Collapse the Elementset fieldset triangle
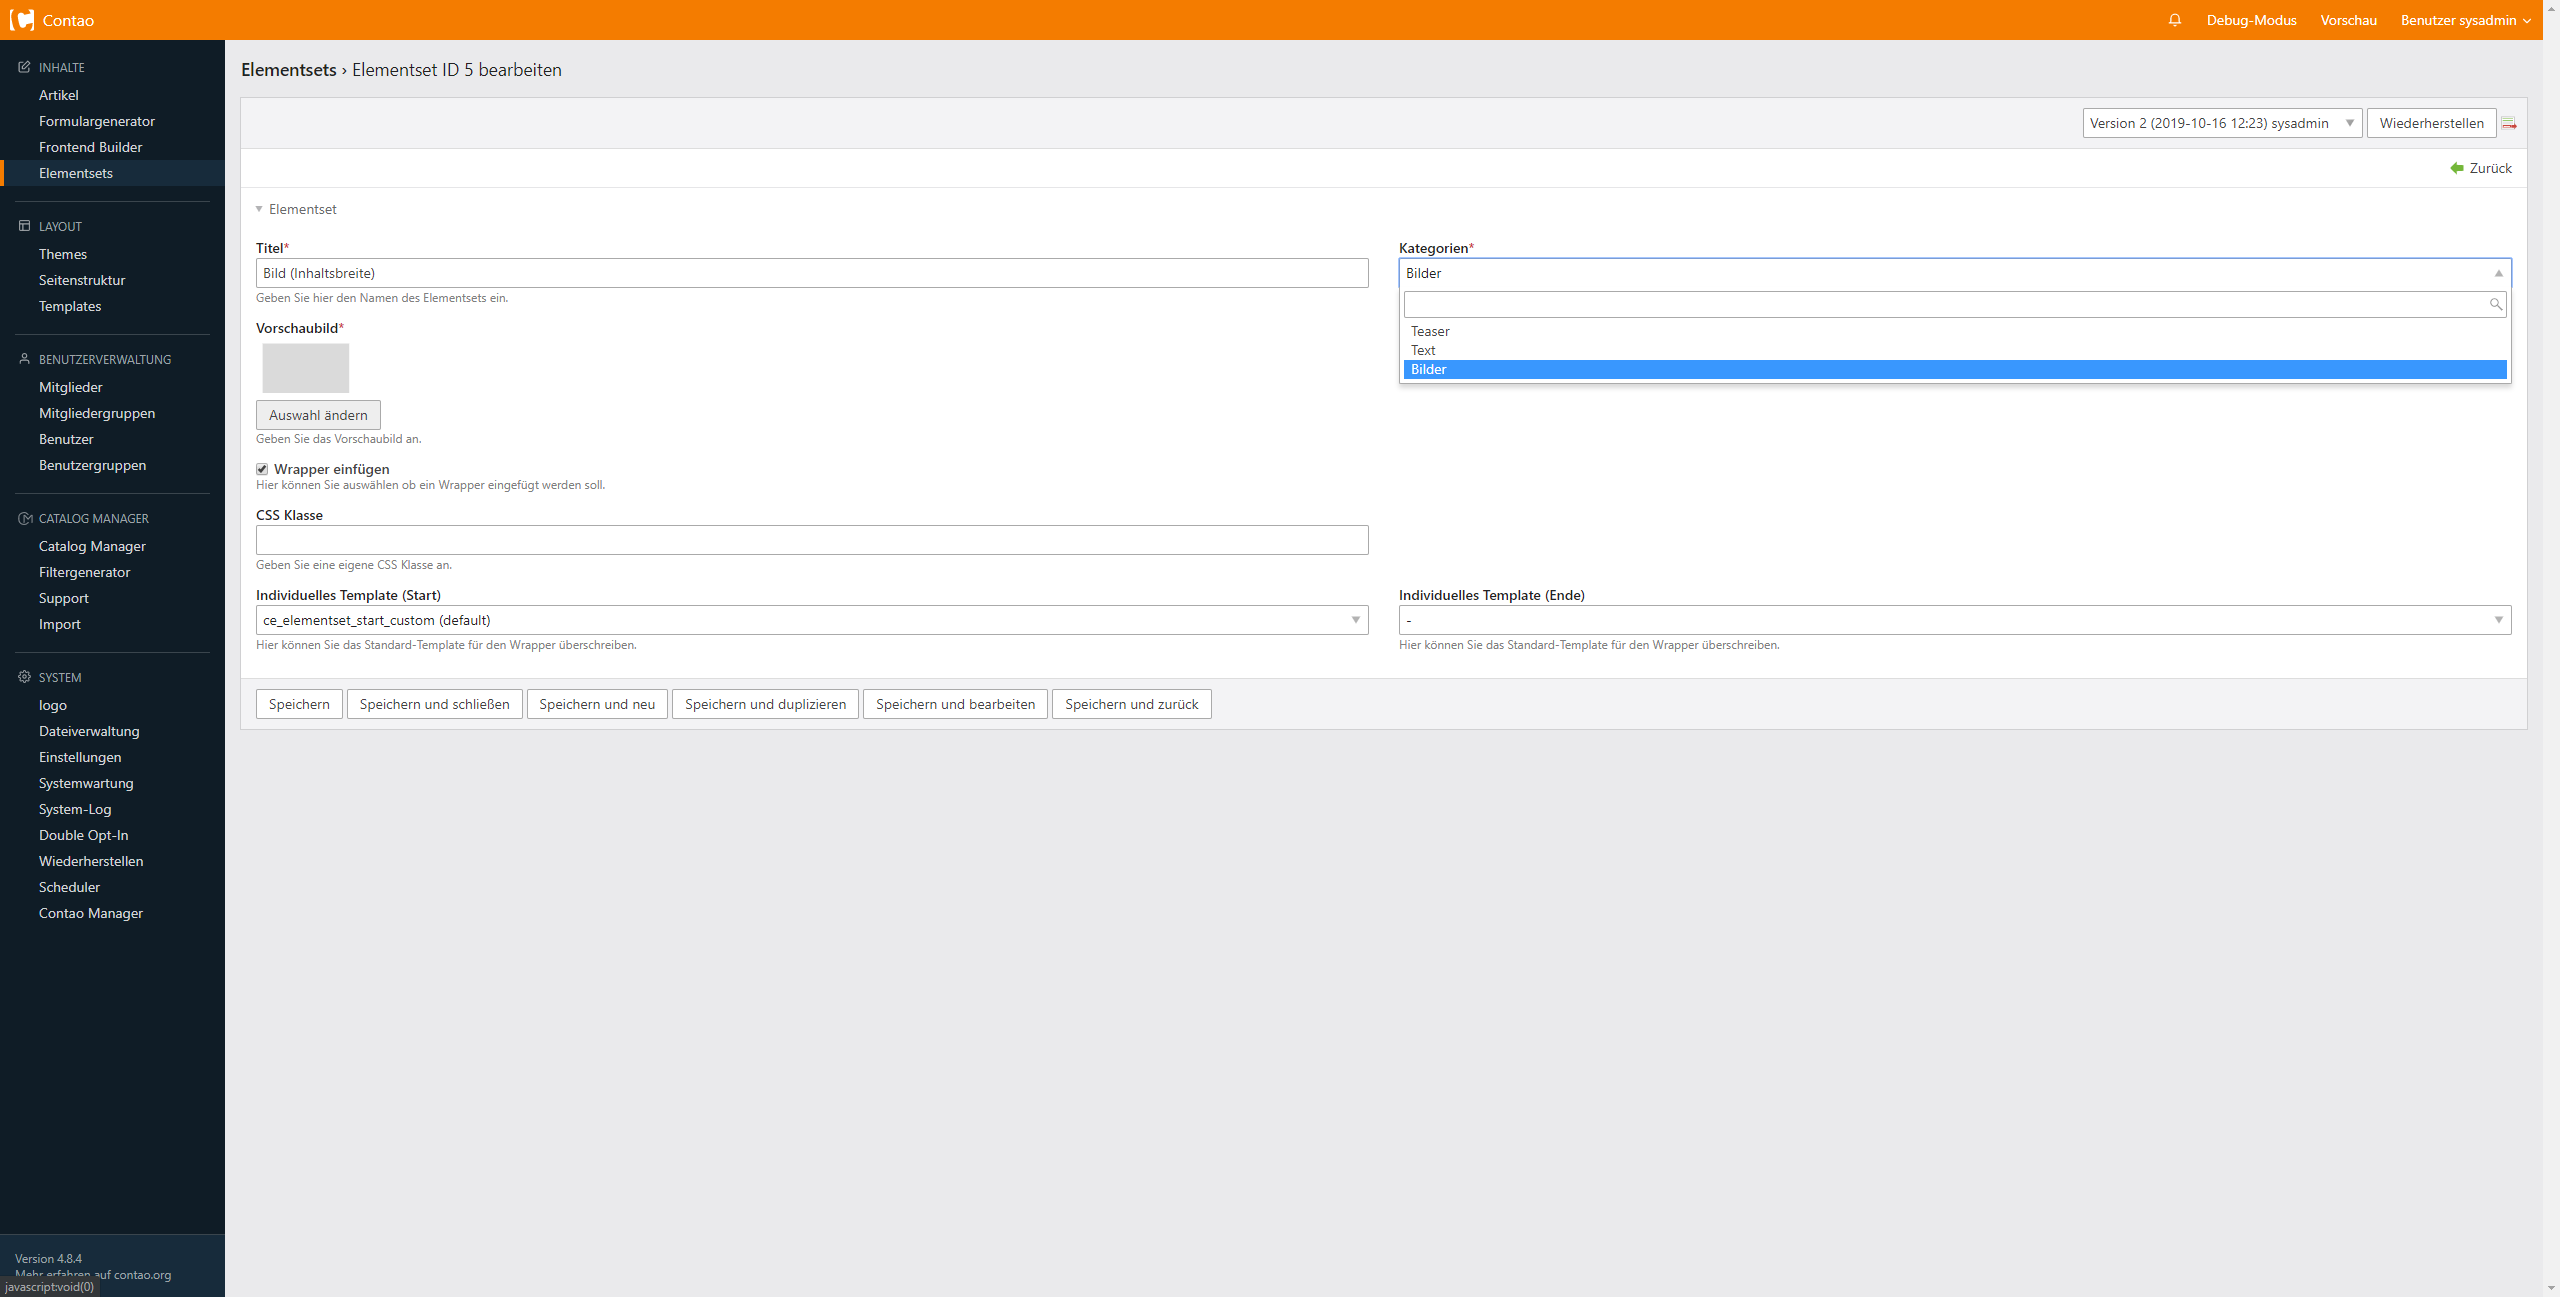 point(259,209)
